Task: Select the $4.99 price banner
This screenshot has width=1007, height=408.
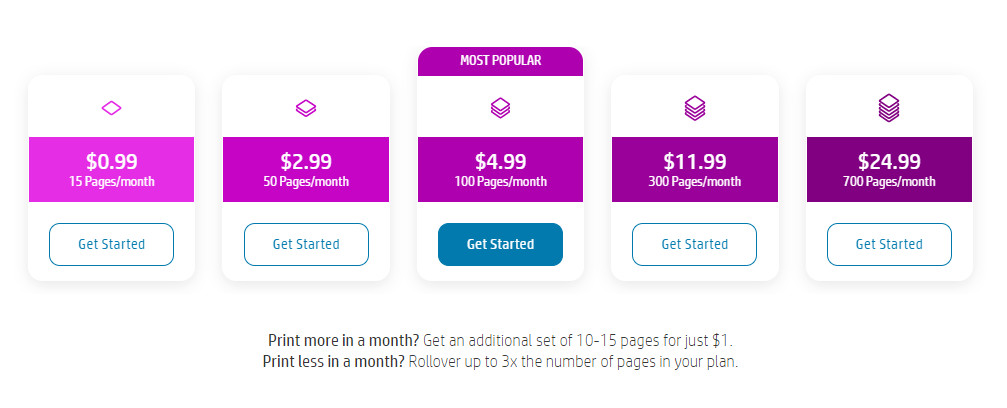Action: pos(500,170)
